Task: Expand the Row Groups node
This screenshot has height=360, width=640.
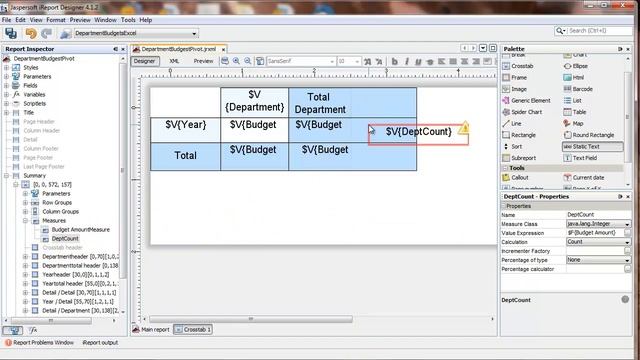Action: (25, 202)
